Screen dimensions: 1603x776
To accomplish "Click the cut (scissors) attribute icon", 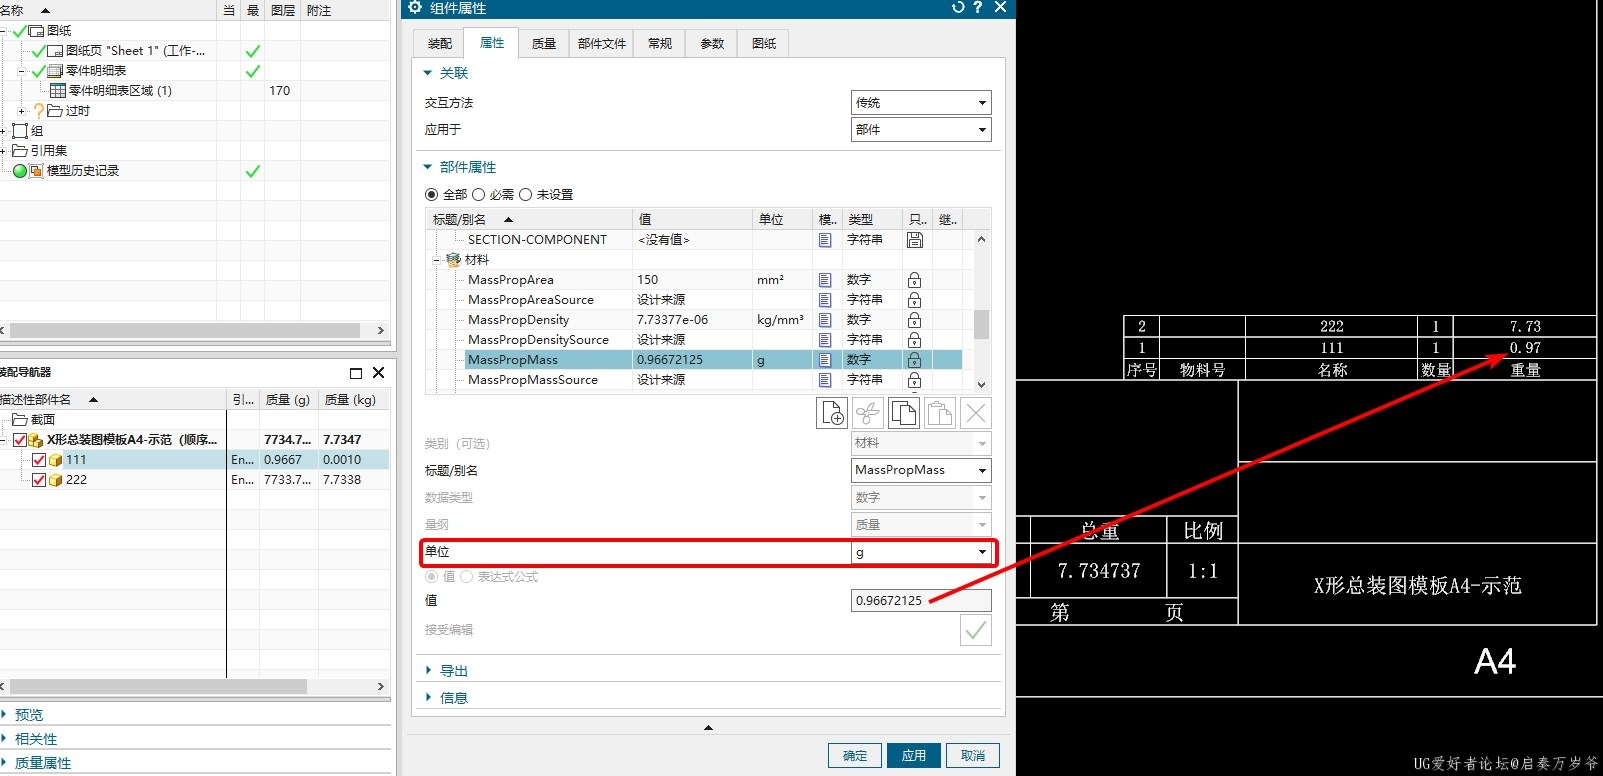I will (x=868, y=413).
